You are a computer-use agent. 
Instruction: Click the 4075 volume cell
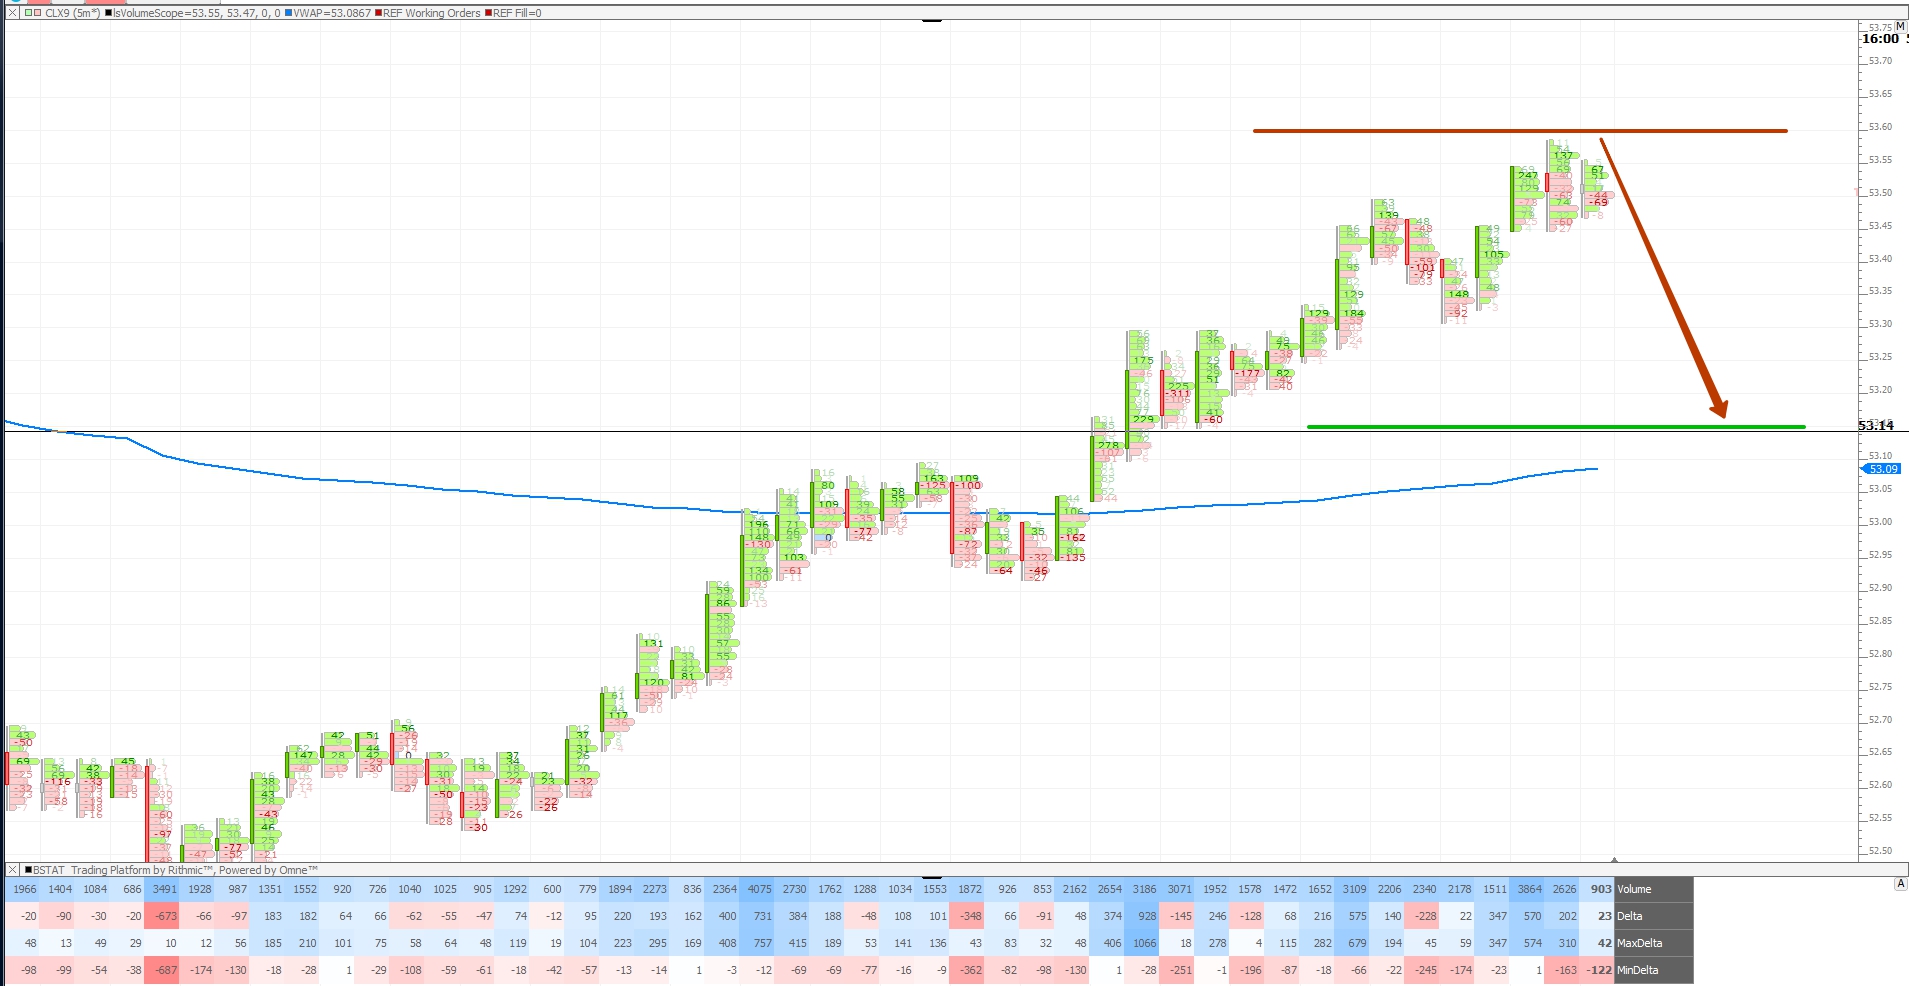[x=757, y=889]
